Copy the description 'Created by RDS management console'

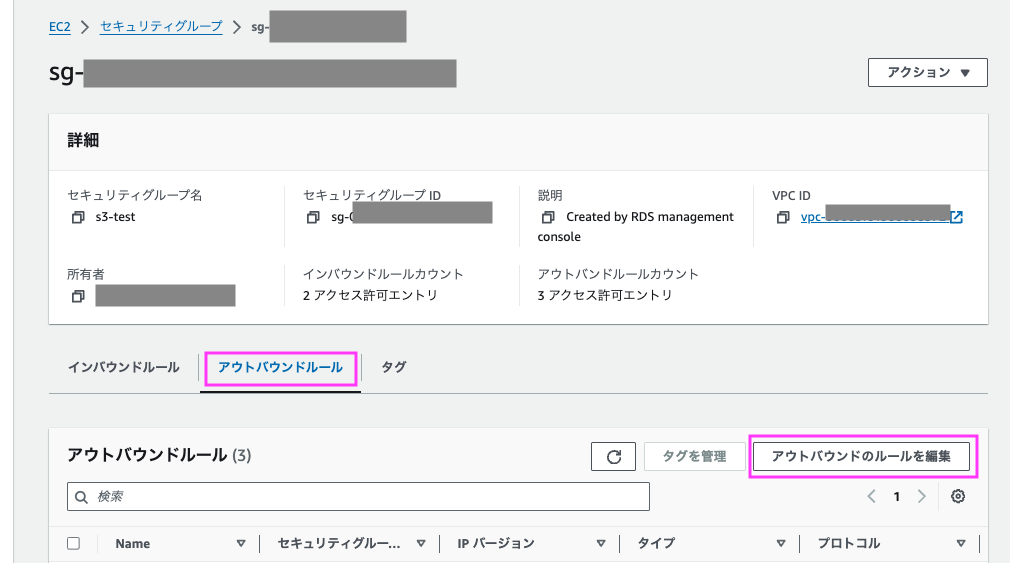[548, 217]
